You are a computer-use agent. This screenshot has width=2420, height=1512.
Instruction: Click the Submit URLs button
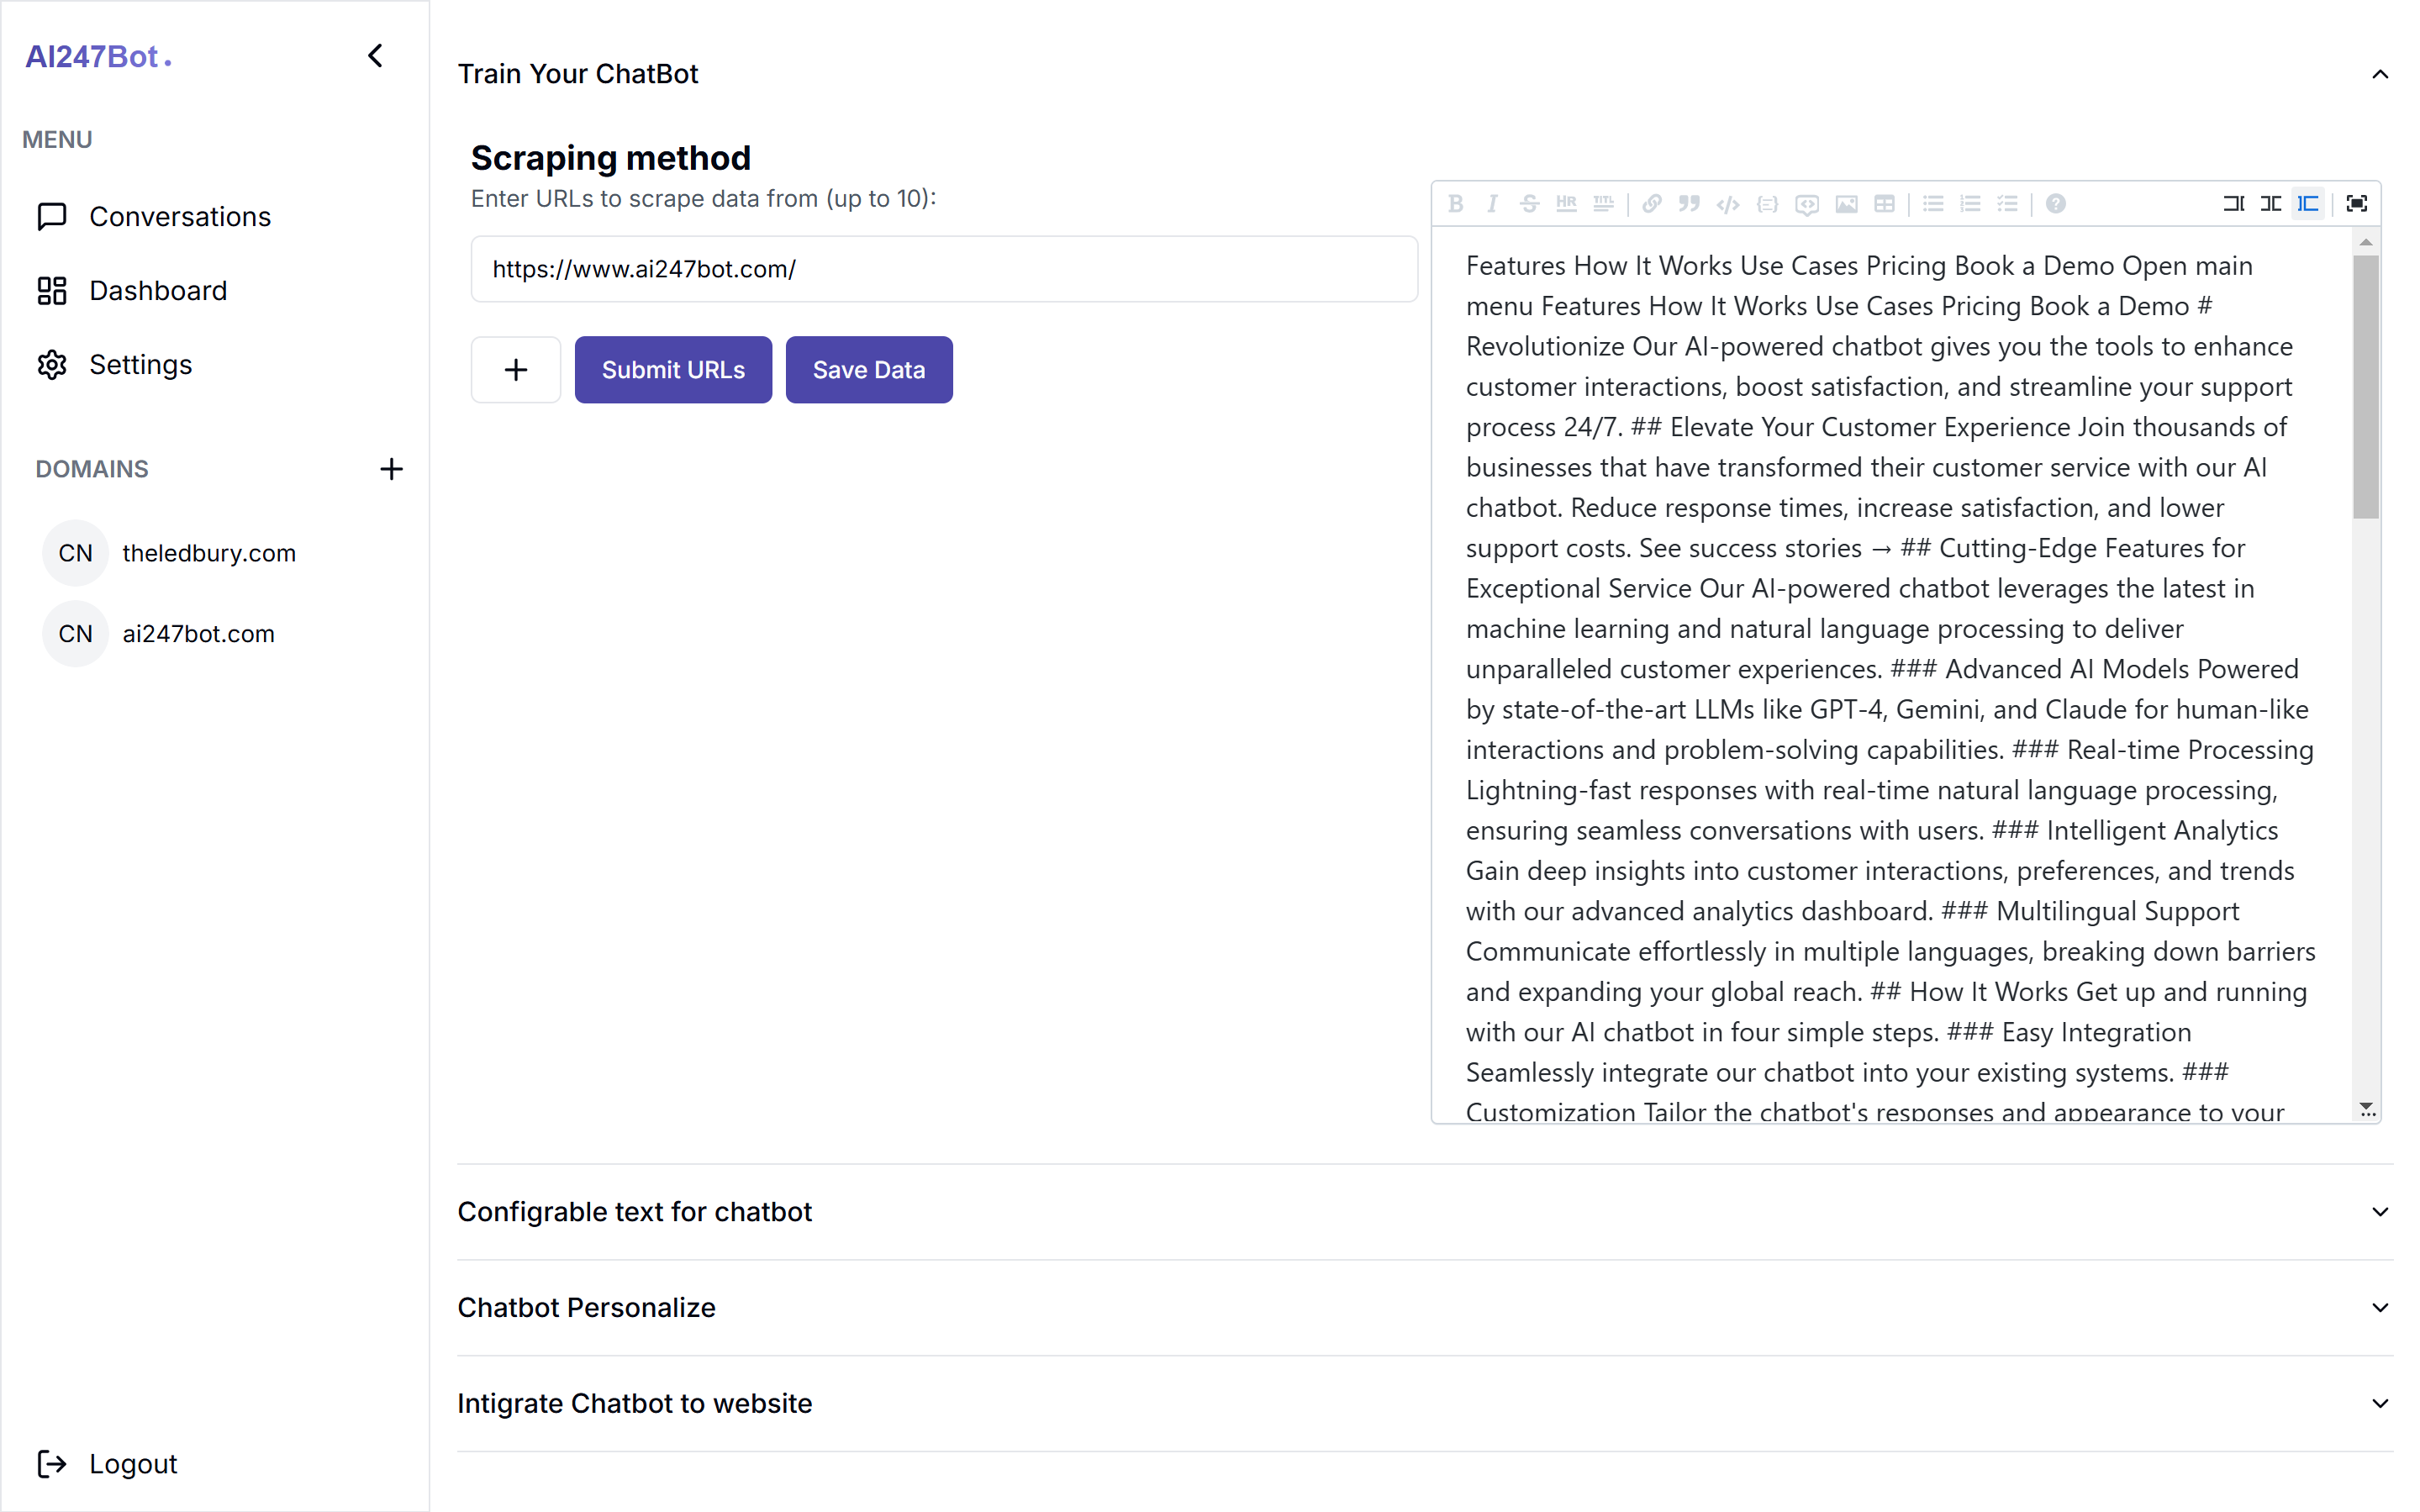(x=673, y=370)
